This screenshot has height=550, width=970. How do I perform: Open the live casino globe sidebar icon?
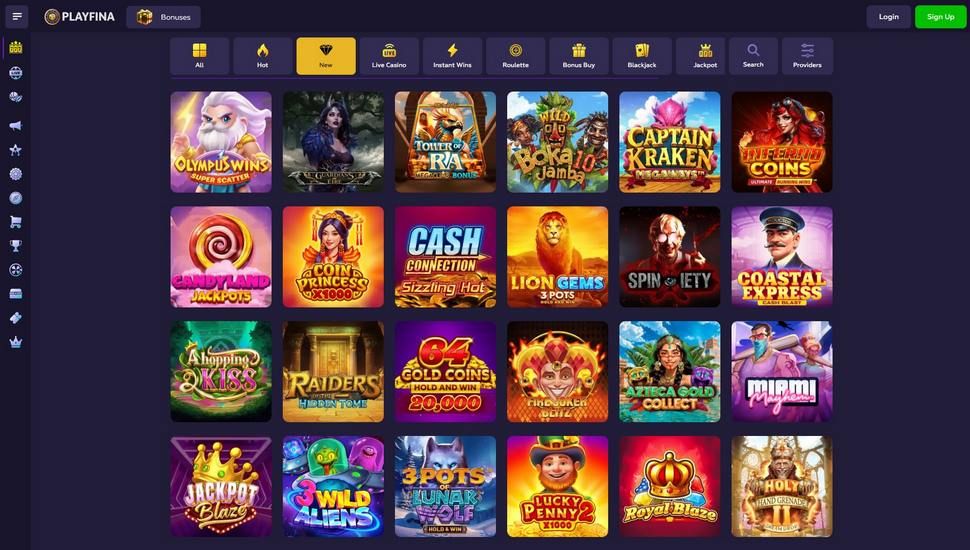click(16, 73)
